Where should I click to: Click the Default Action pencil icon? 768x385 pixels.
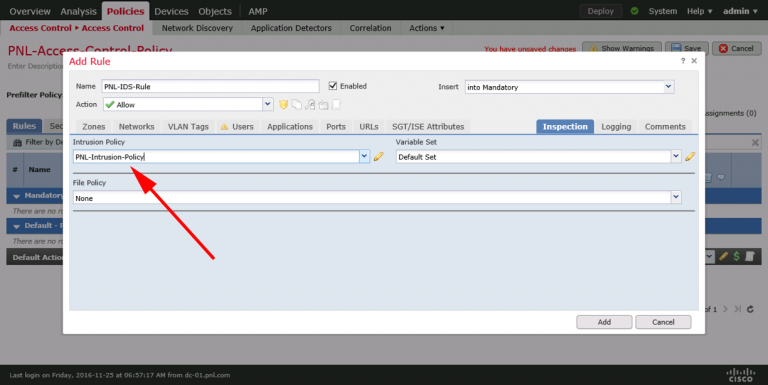tap(723, 257)
